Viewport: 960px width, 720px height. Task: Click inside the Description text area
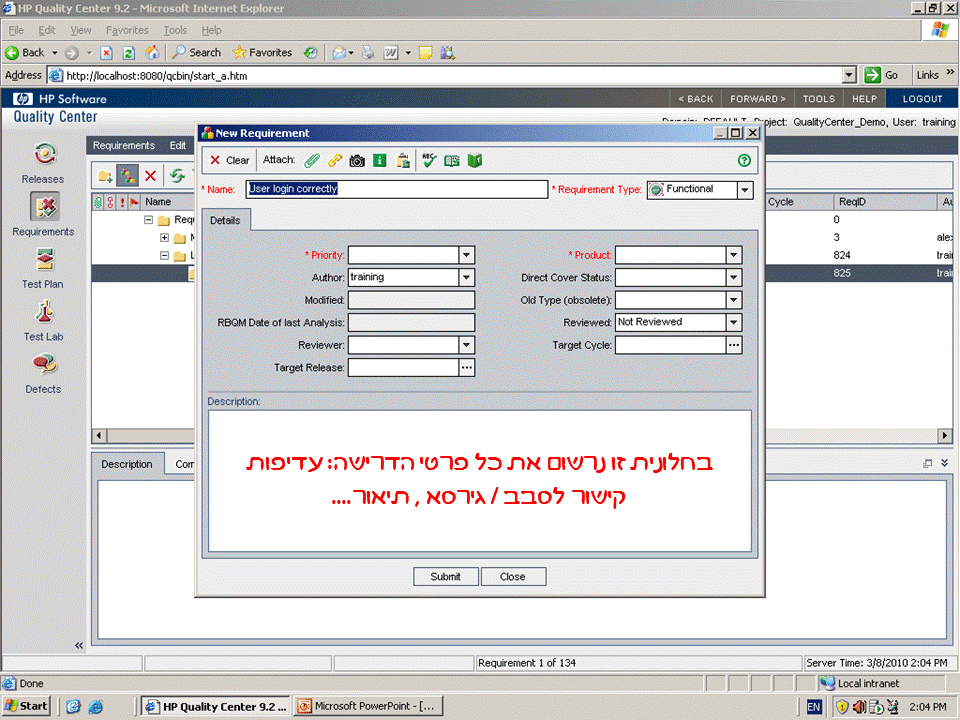pos(479,481)
